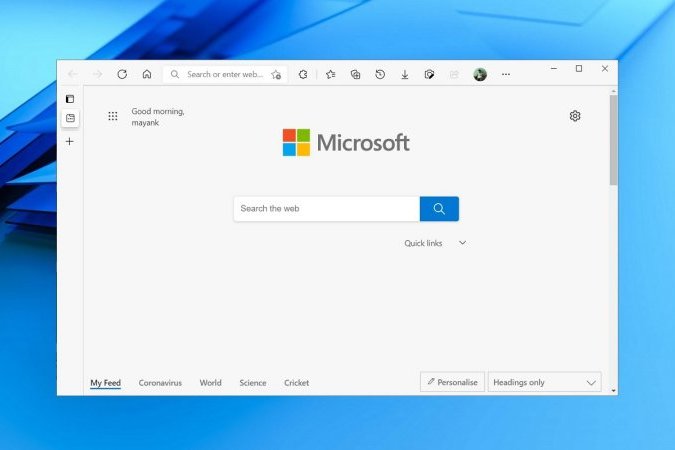This screenshot has height=450, width=675.
Task: Open the History icon
Action: pos(380,74)
